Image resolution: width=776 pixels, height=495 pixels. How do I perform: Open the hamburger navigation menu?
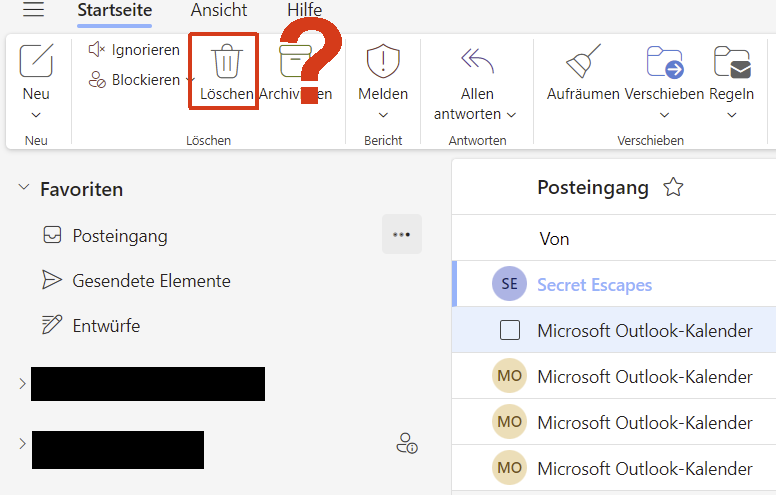click(34, 9)
